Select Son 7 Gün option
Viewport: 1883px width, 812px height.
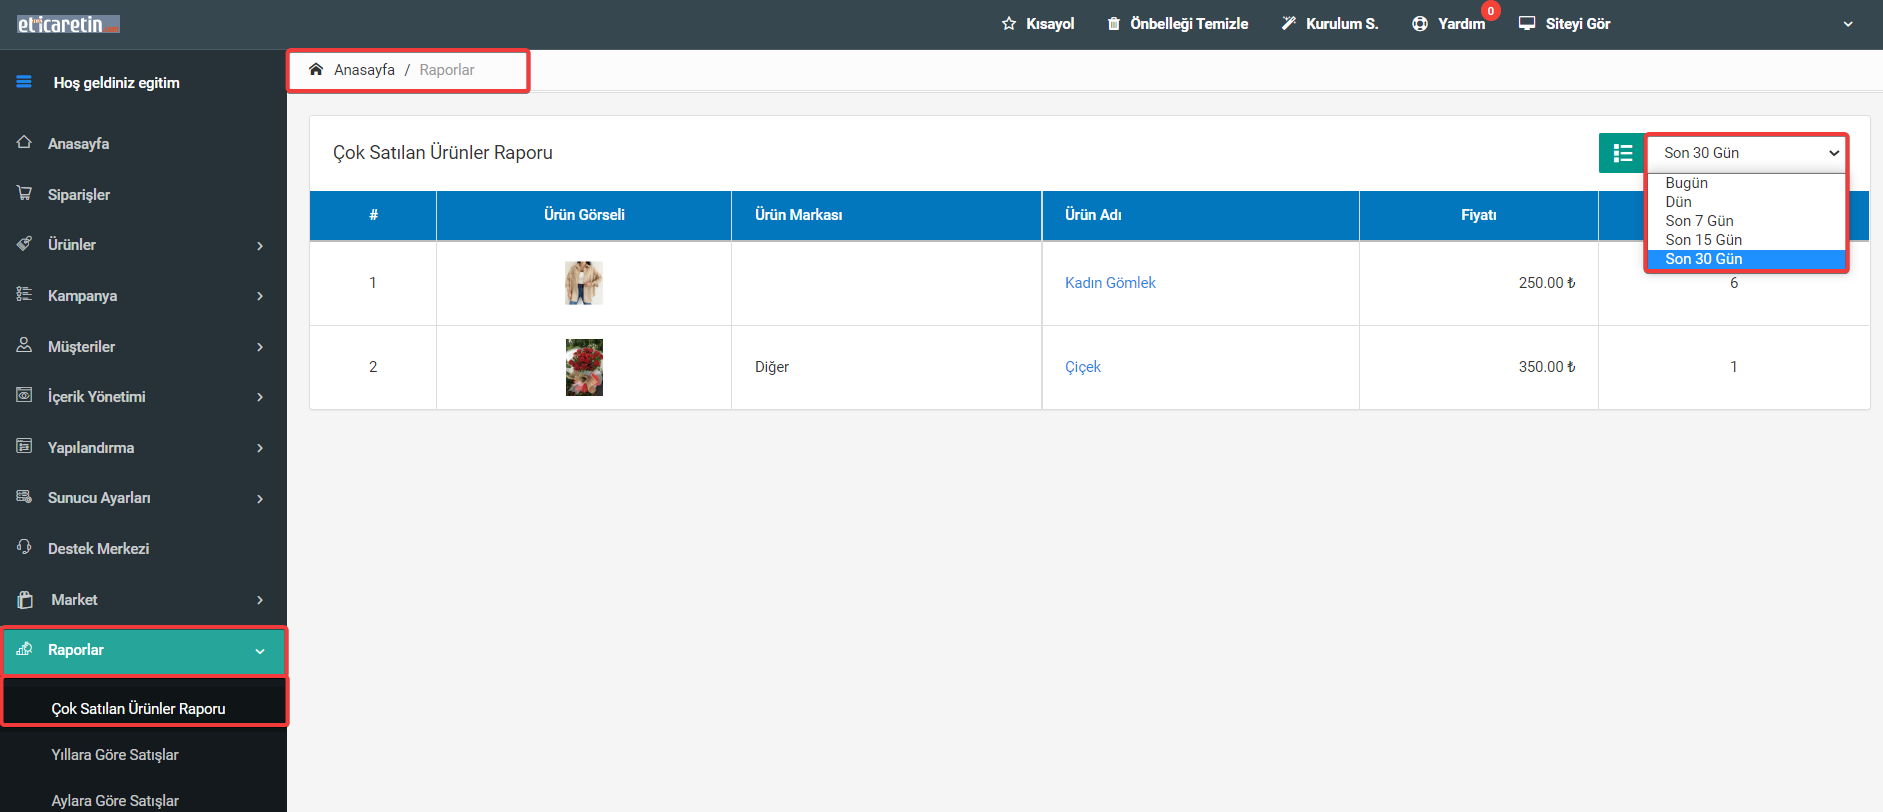1745,221
